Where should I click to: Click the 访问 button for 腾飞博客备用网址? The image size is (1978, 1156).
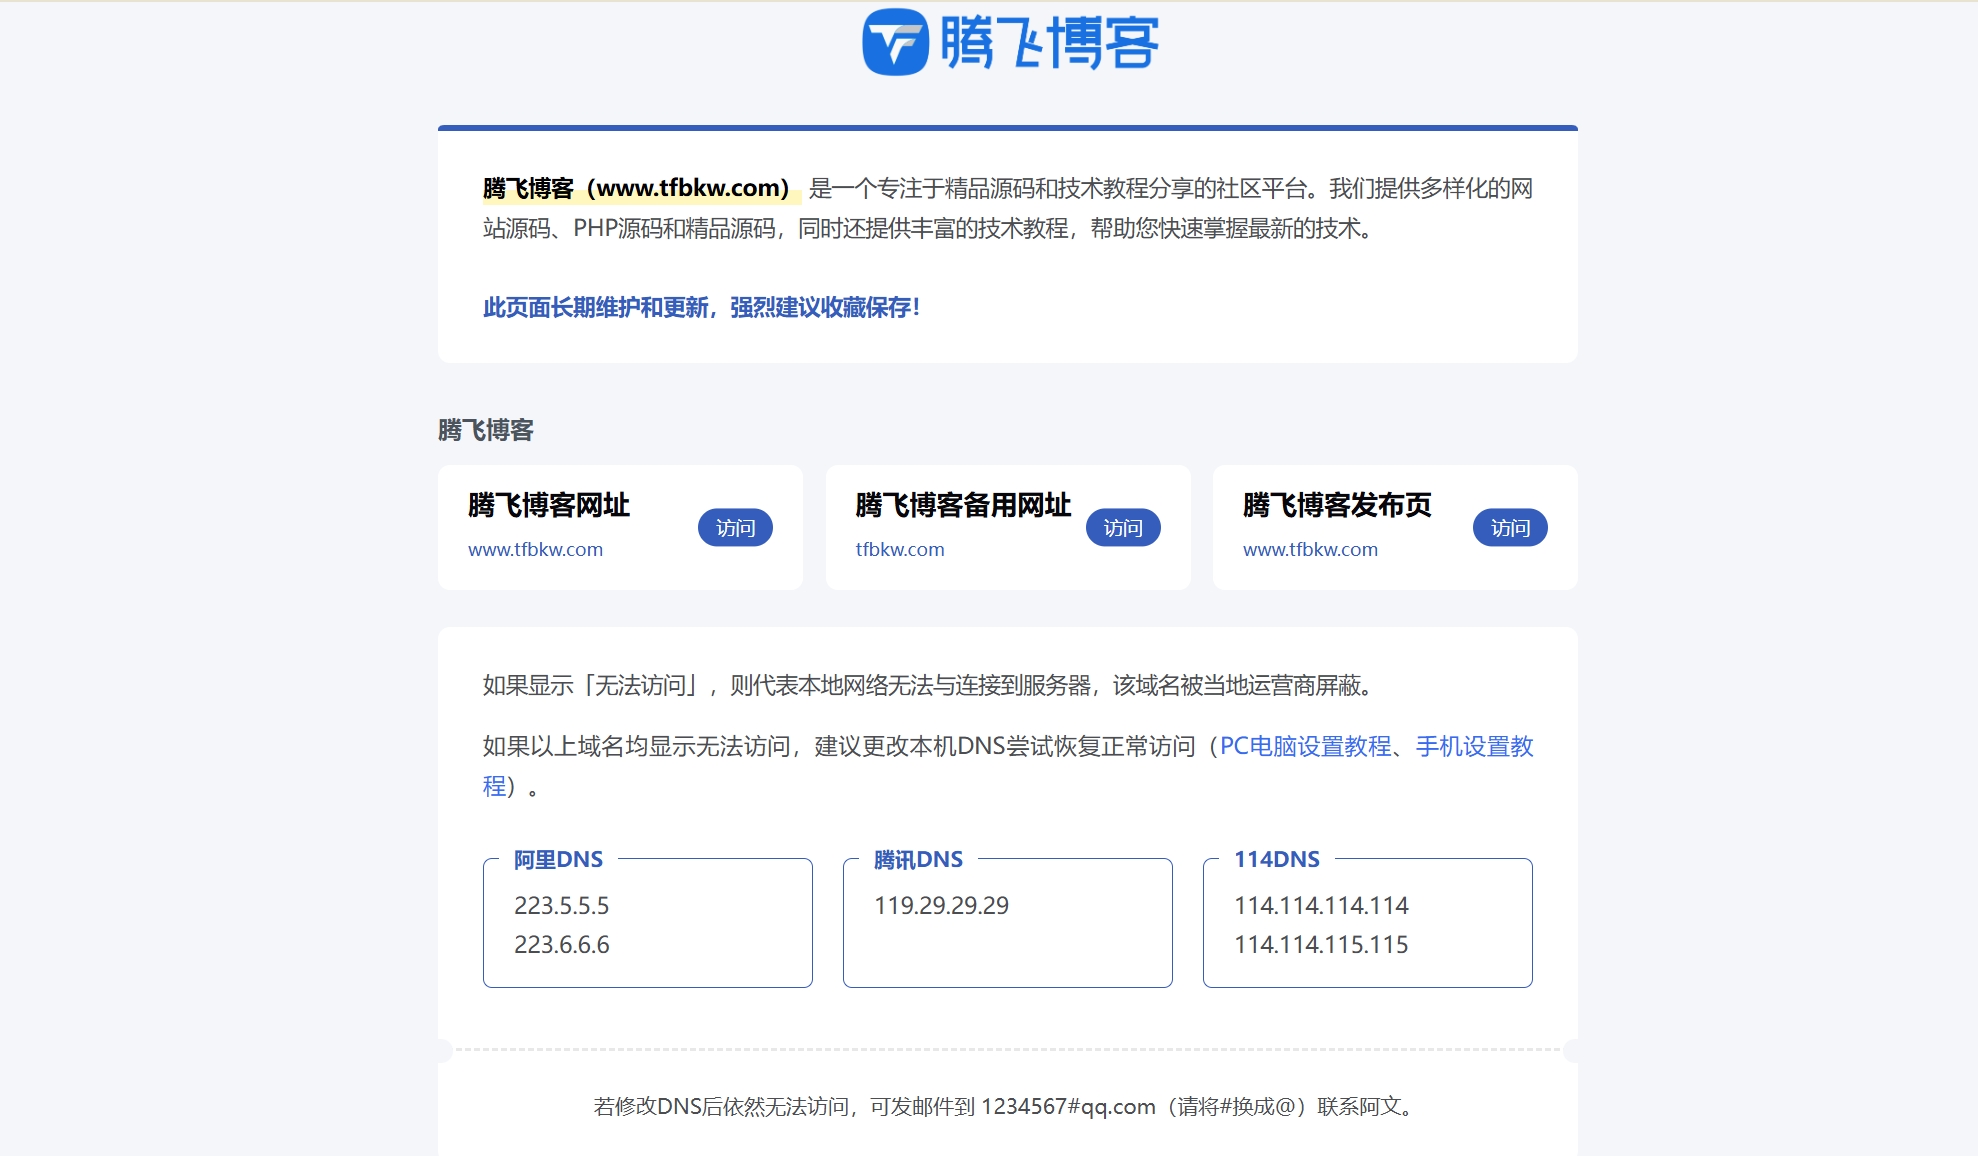click(x=1123, y=527)
